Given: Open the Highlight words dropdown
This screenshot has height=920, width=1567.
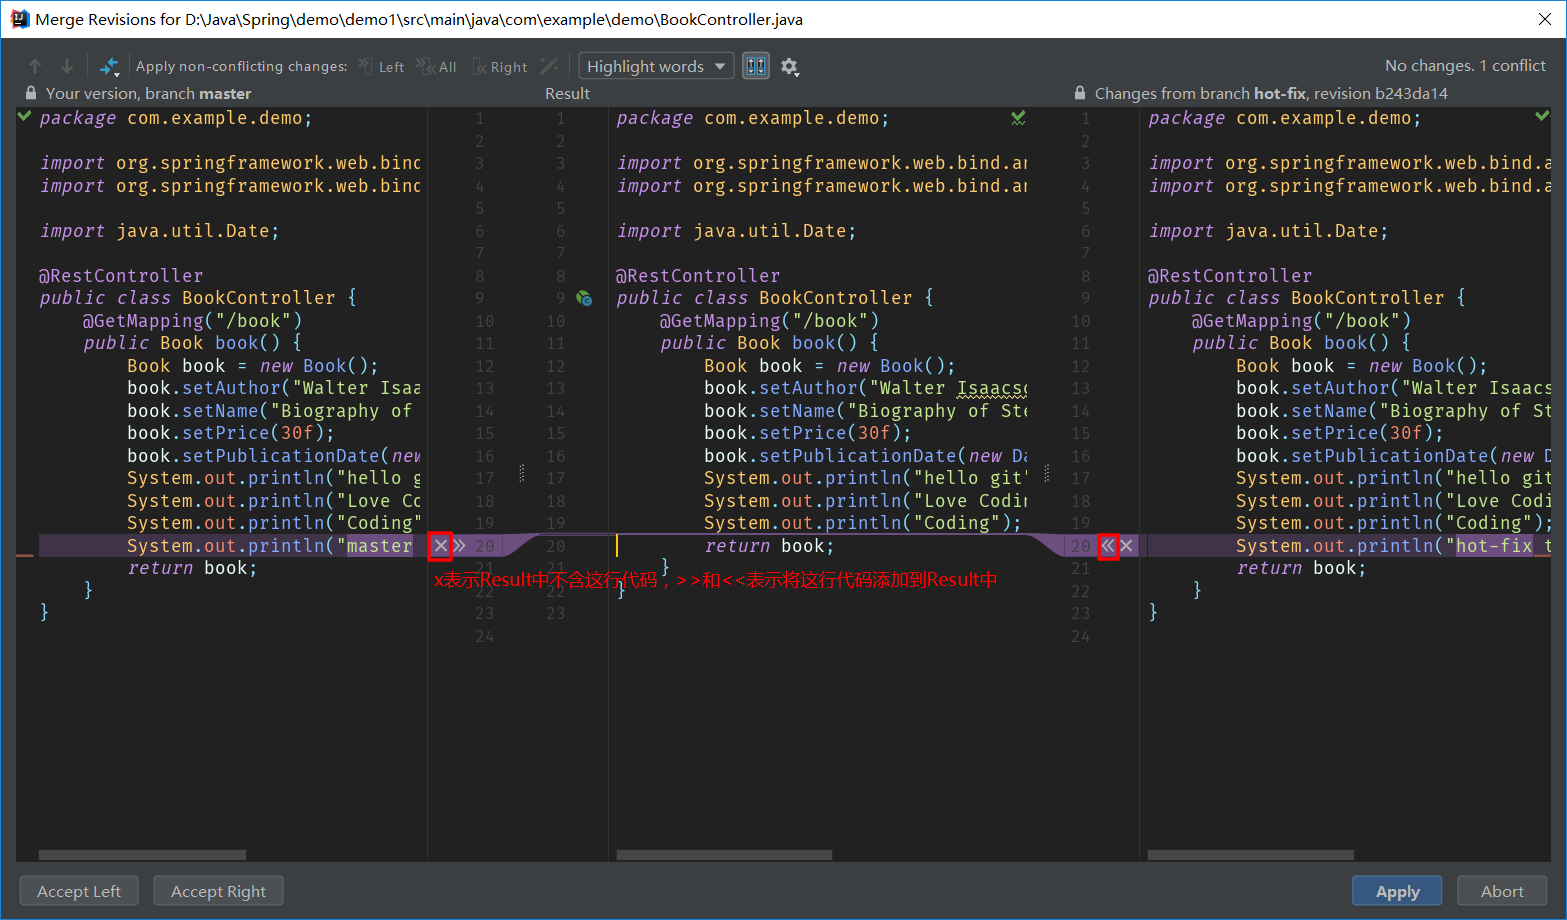Looking at the screenshot, I should pyautogui.click(x=656, y=66).
